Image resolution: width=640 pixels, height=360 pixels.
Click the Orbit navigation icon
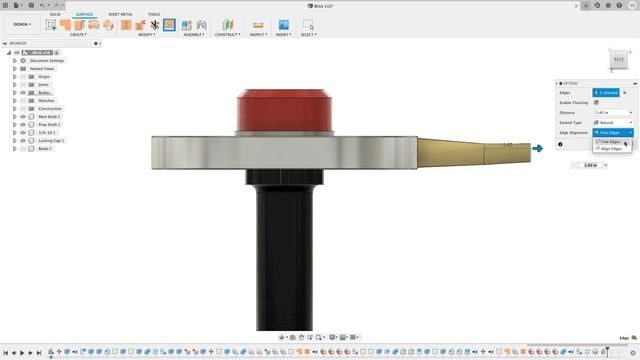(x=282, y=337)
